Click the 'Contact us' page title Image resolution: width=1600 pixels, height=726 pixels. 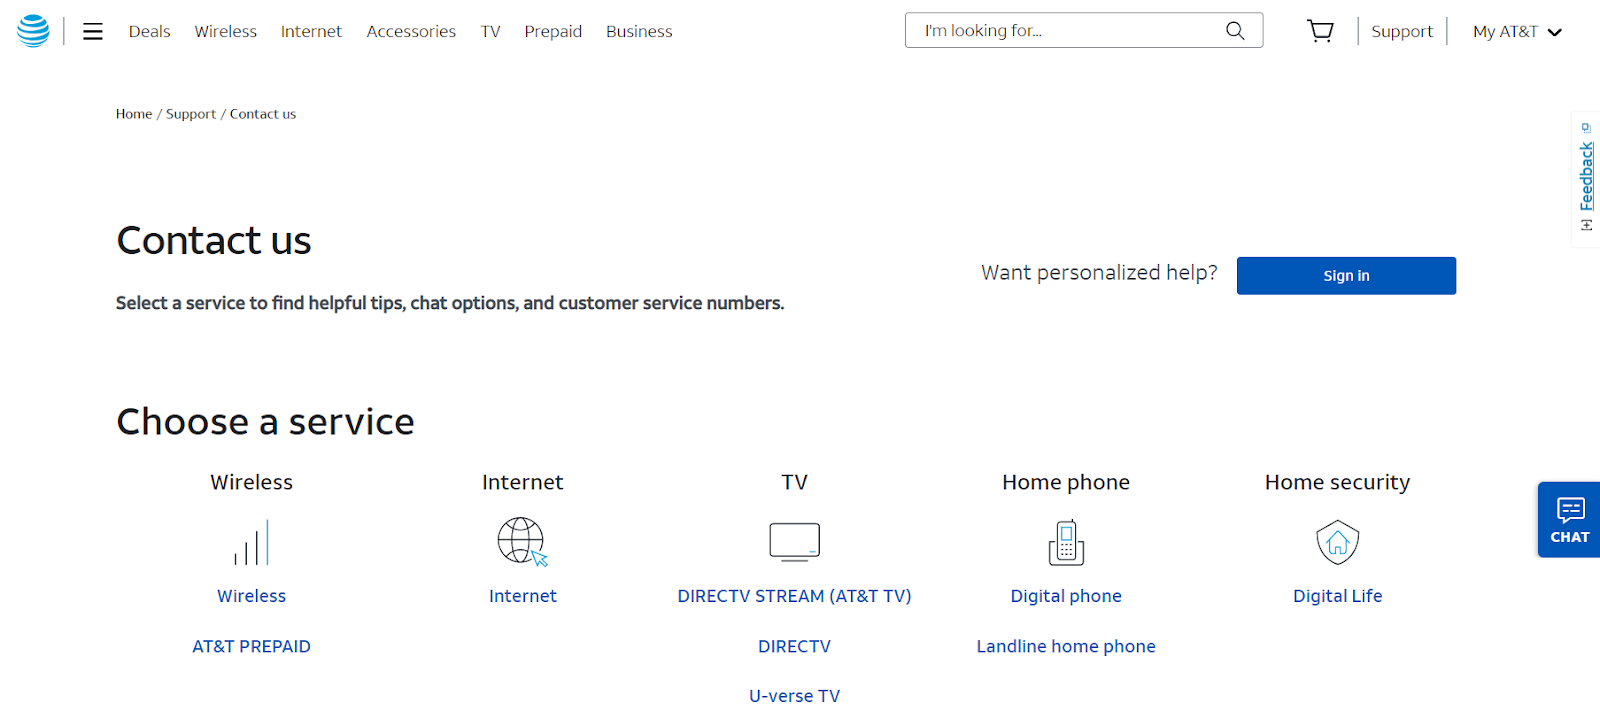click(214, 241)
